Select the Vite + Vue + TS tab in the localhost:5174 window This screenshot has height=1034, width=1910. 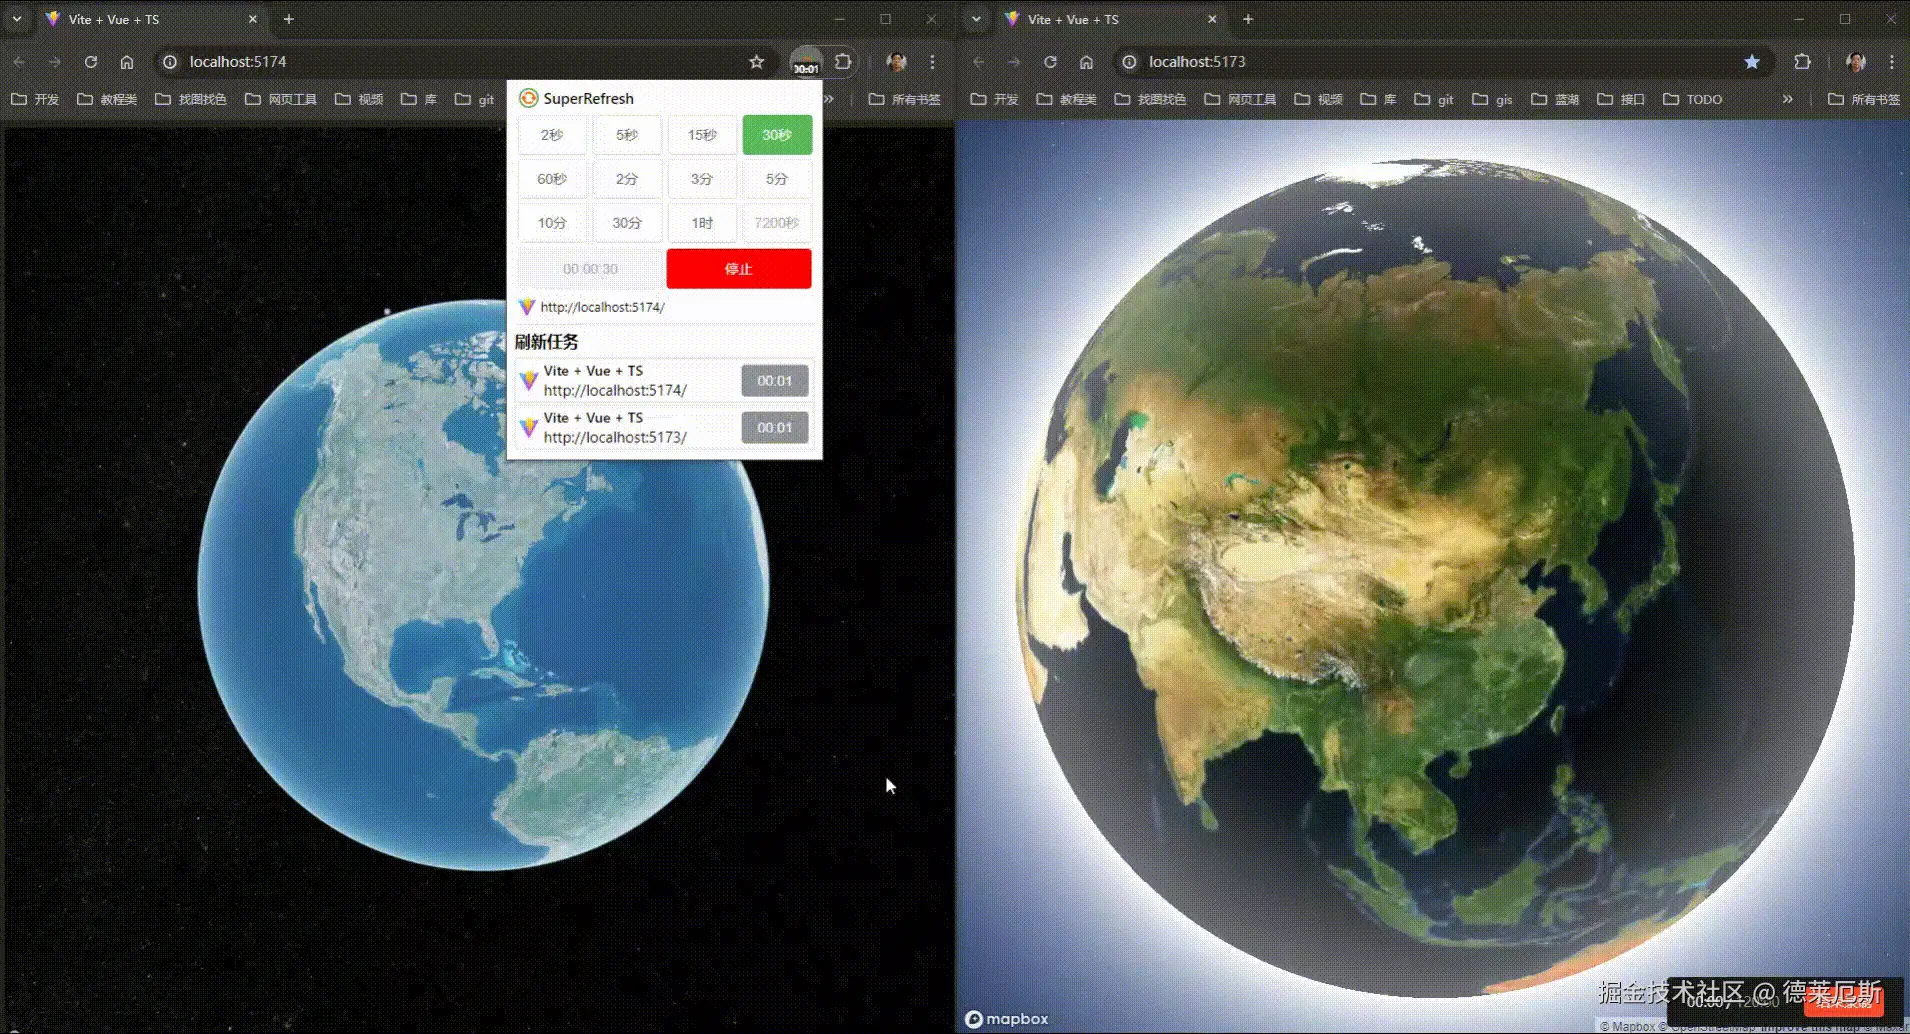150,19
